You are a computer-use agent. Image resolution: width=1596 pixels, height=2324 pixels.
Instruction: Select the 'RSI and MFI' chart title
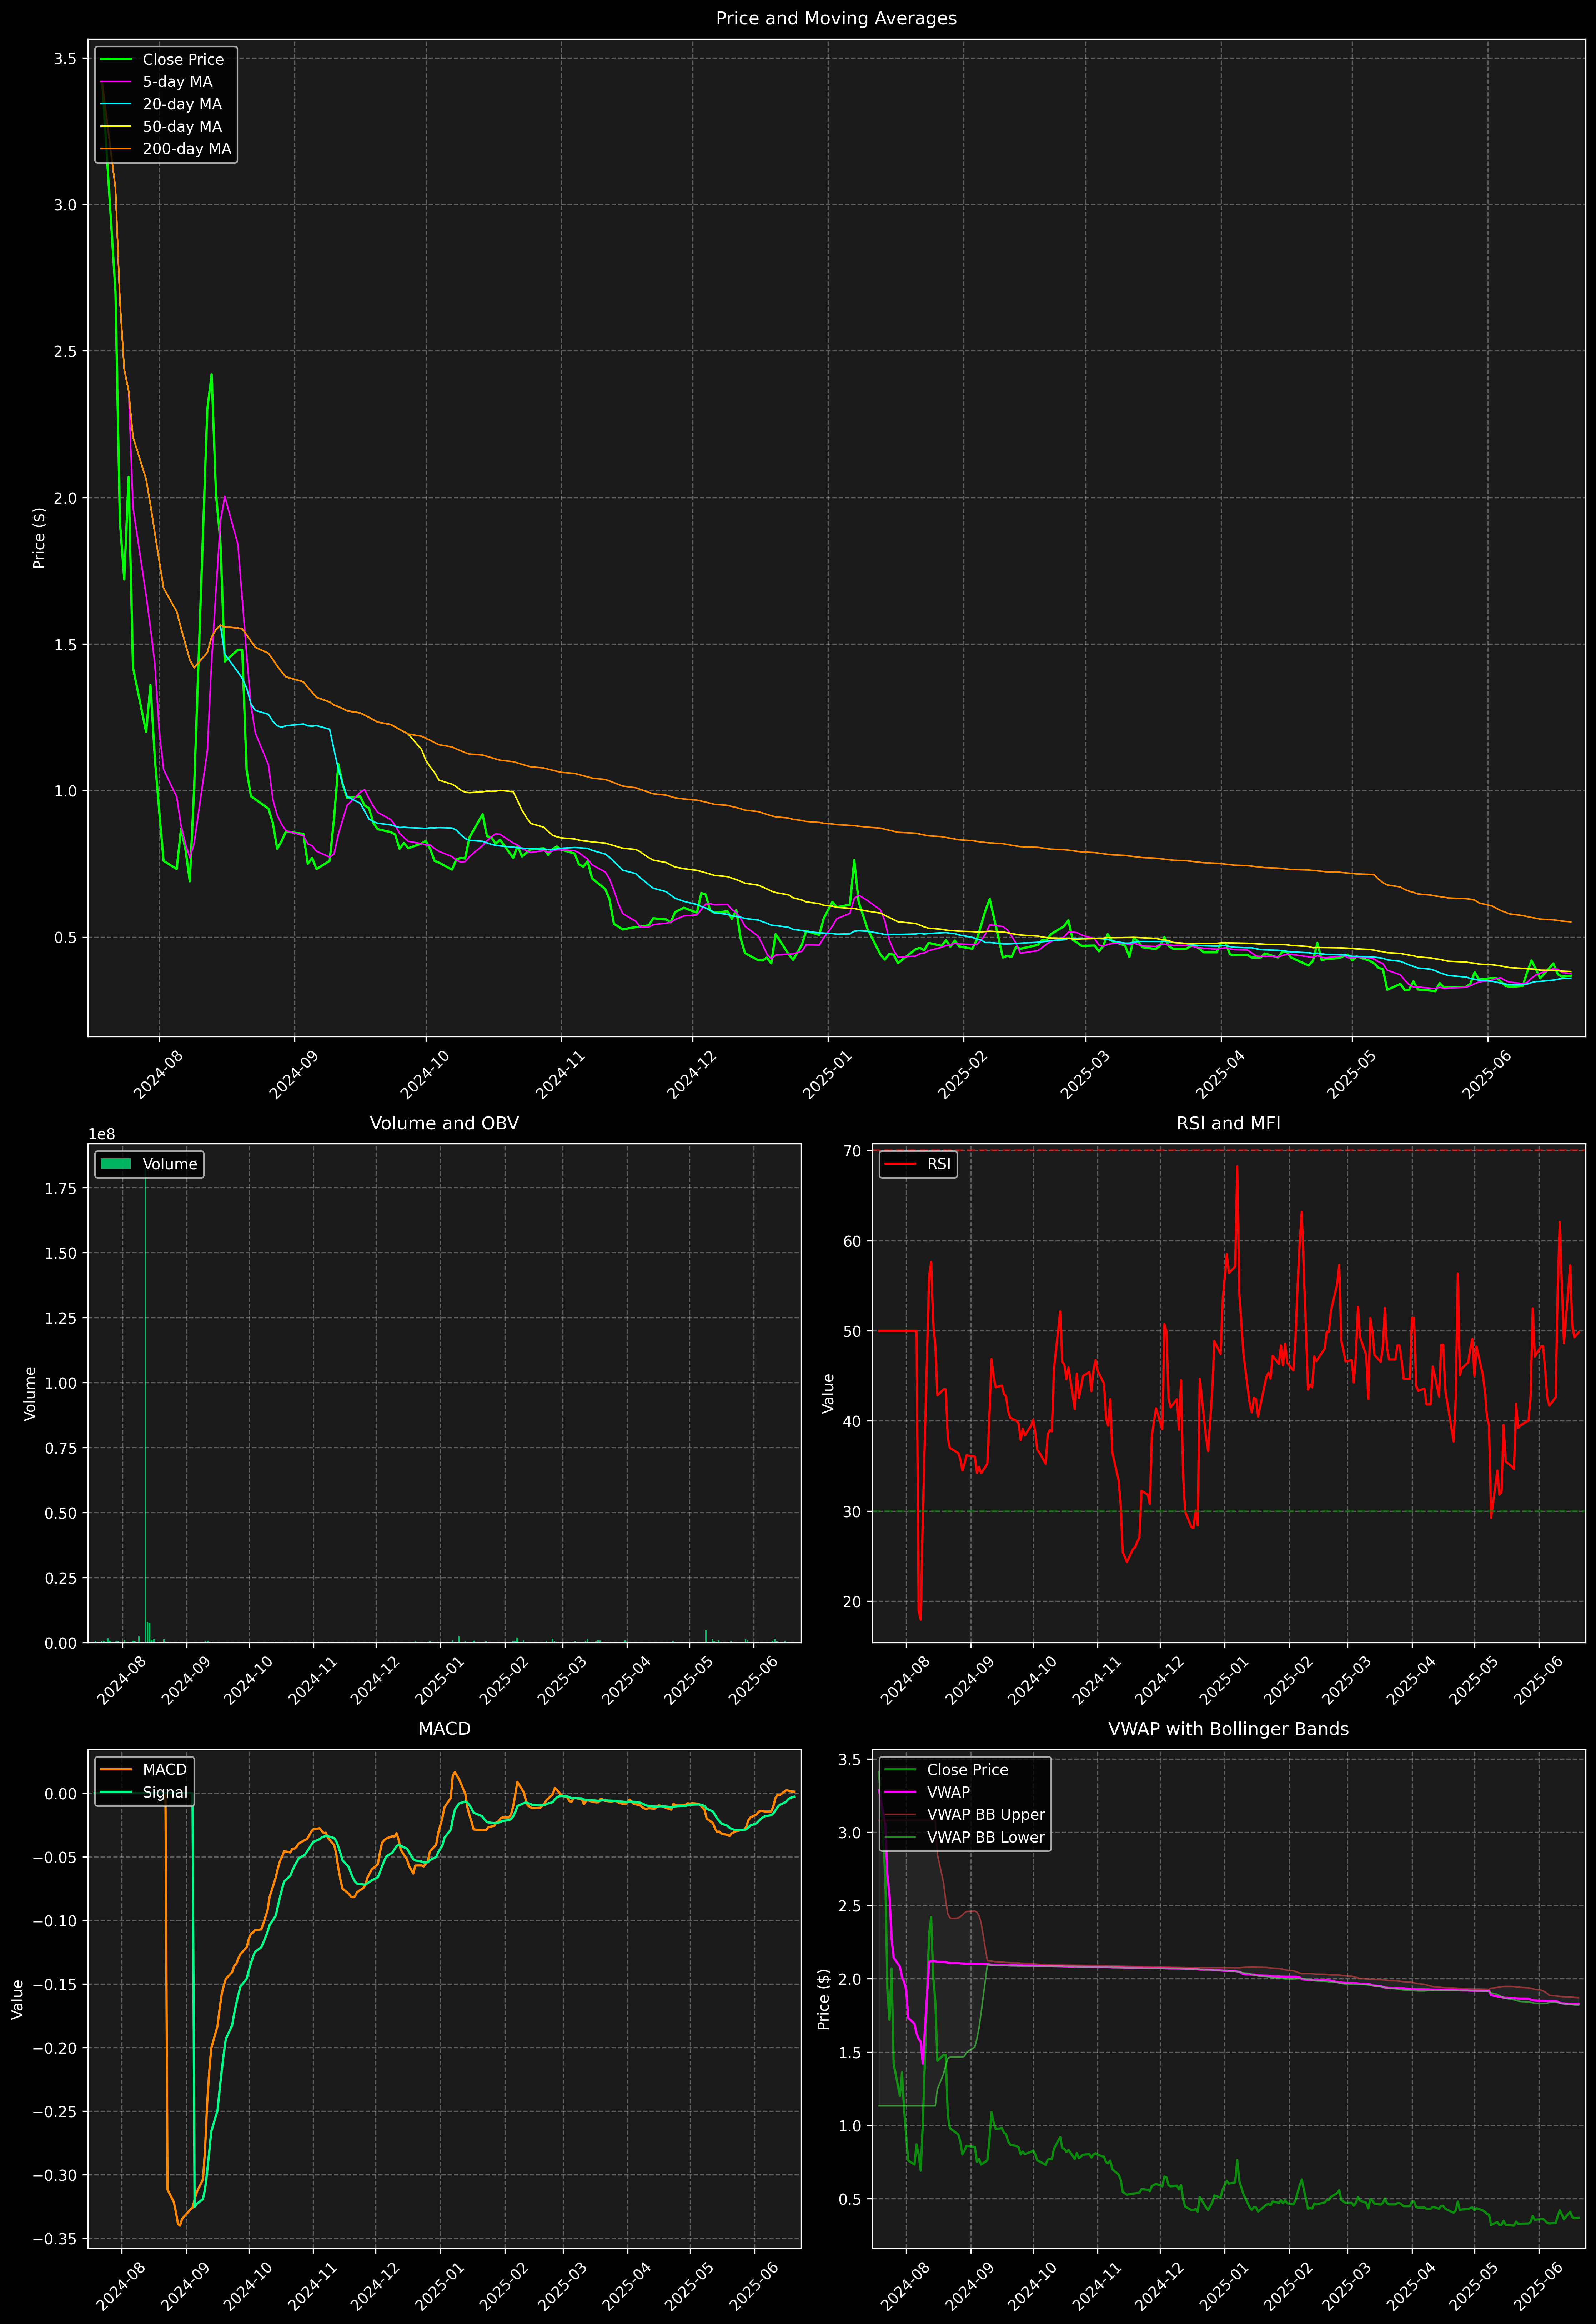tap(1228, 1123)
